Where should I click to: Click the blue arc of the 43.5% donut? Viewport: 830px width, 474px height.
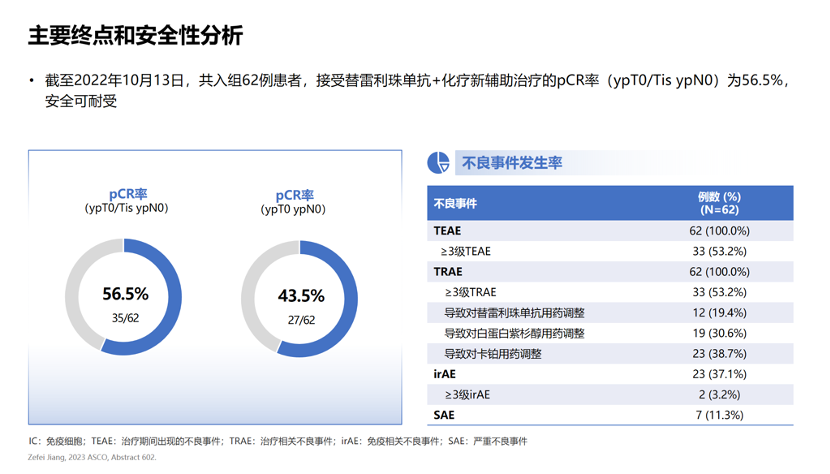(350, 299)
